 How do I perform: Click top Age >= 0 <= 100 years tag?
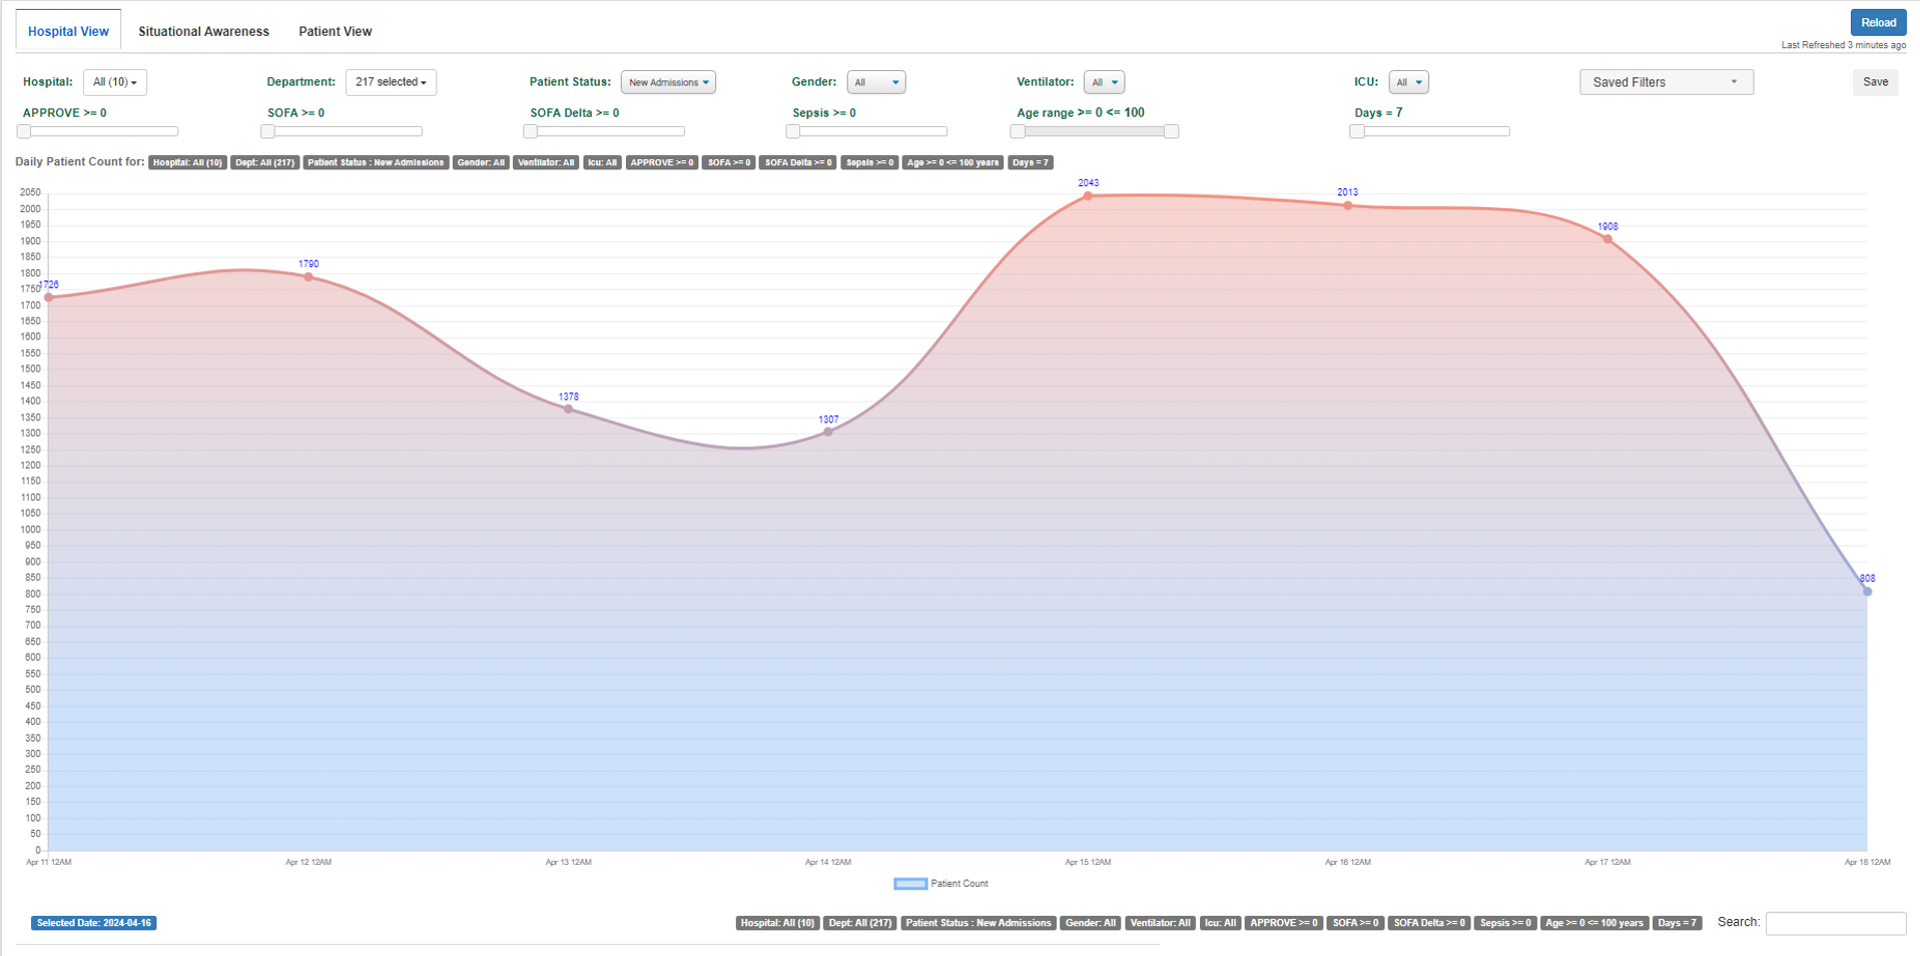(953, 162)
